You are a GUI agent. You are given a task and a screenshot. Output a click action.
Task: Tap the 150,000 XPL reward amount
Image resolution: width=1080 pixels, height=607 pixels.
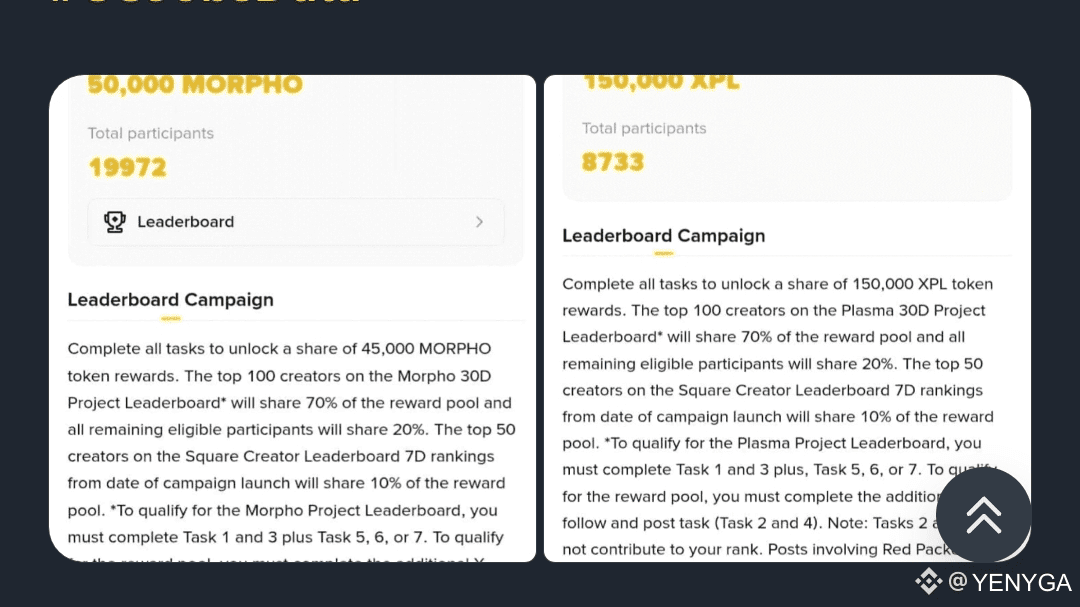[x=661, y=82]
